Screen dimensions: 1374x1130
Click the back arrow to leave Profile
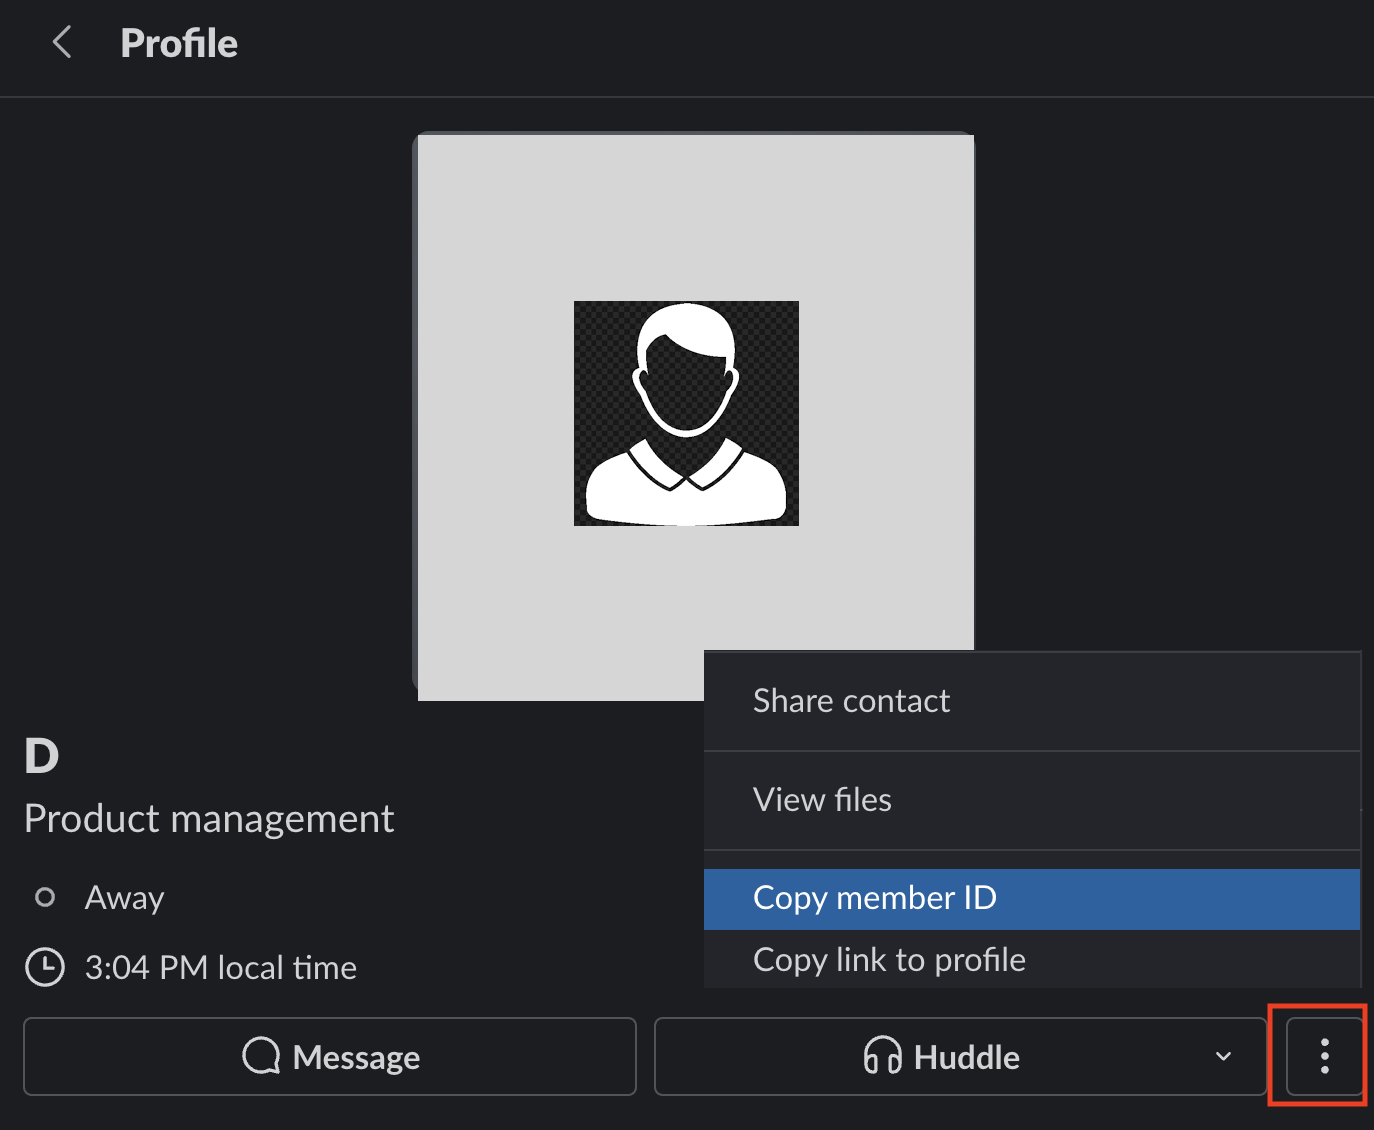tap(62, 42)
